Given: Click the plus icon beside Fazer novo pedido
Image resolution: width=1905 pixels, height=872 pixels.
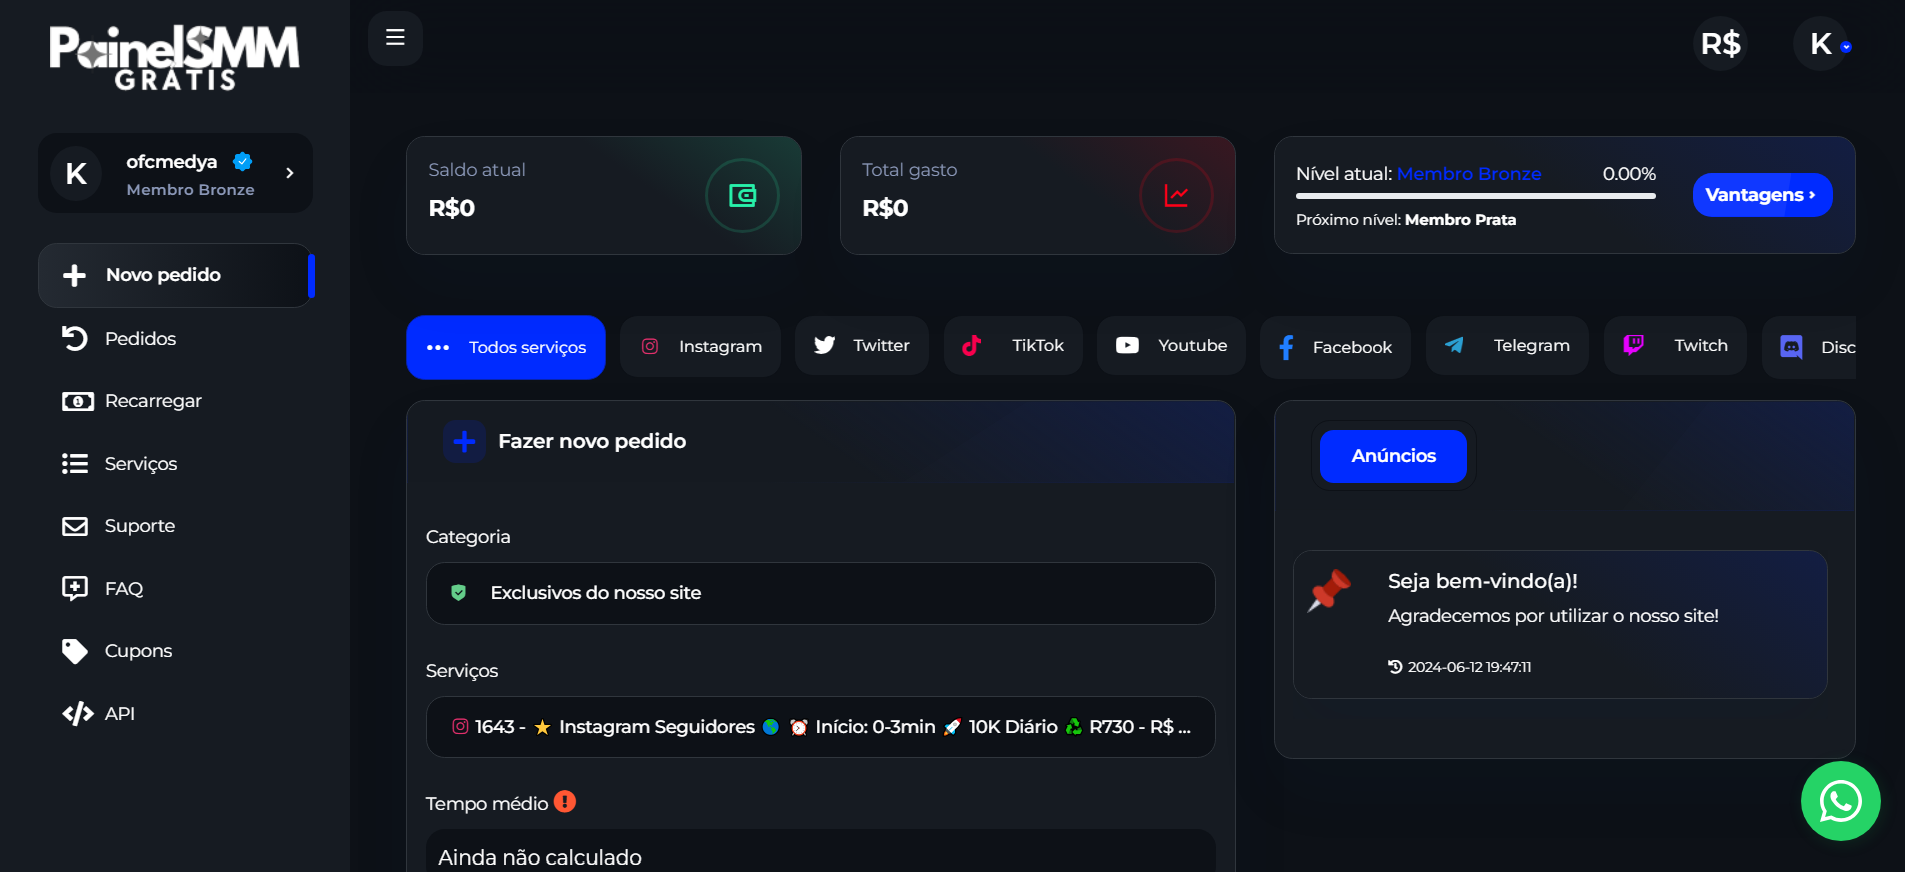Looking at the screenshot, I should (464, 441).
